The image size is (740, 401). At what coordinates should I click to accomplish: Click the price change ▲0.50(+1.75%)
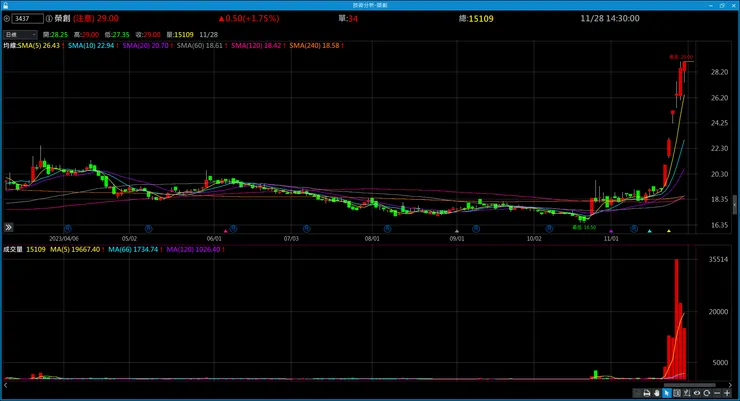[249, 19]
